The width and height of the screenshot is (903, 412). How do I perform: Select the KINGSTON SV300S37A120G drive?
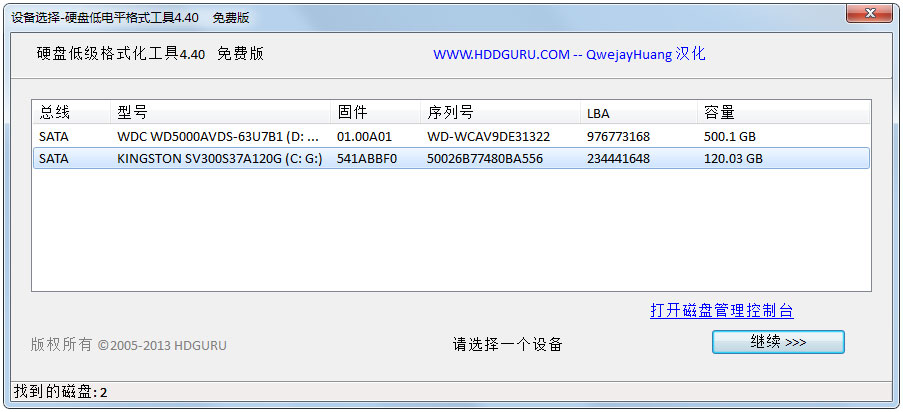(451, 158)
